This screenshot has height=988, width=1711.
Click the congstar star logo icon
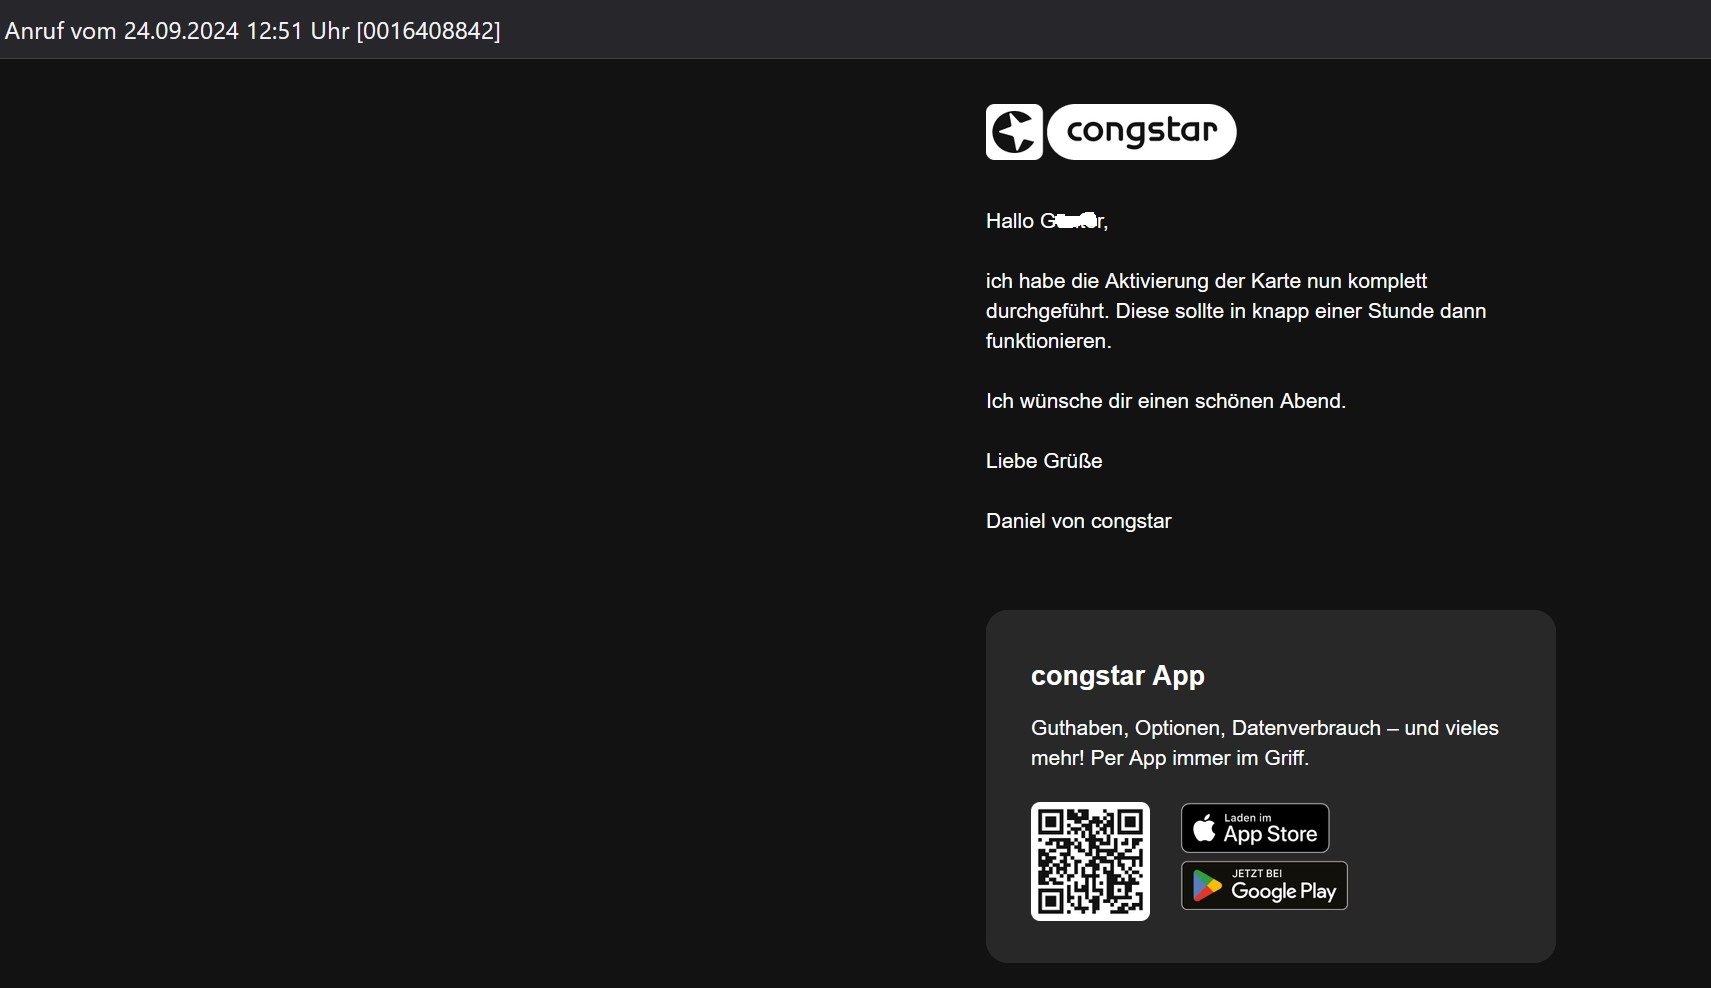1014,132
